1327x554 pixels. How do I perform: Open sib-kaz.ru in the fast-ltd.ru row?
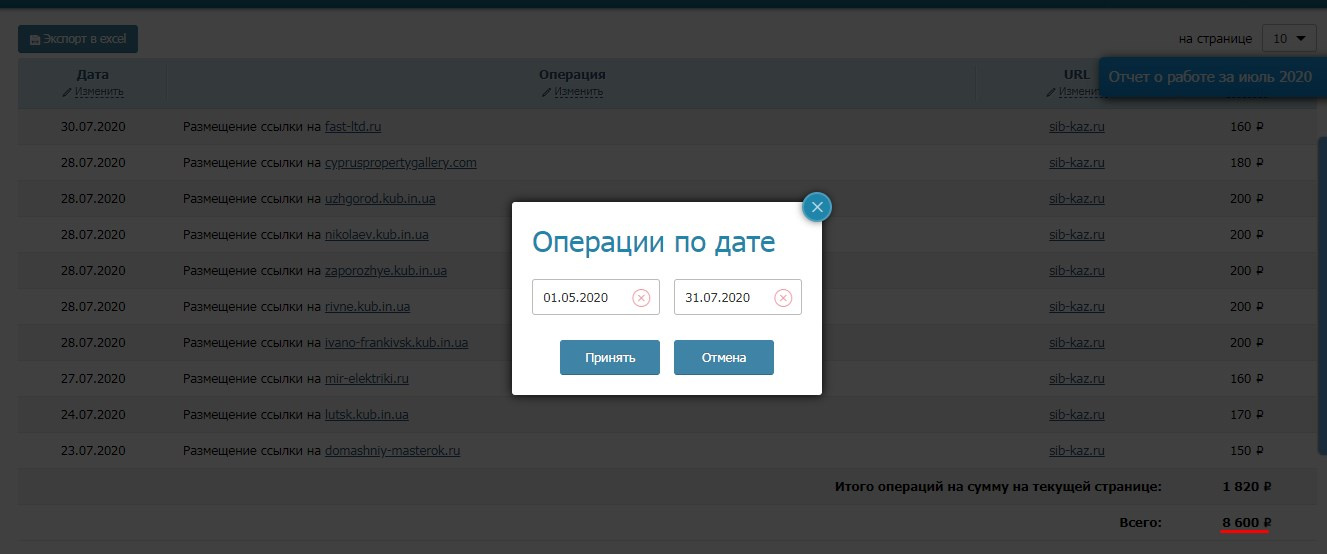click(x=1077, y=127)
